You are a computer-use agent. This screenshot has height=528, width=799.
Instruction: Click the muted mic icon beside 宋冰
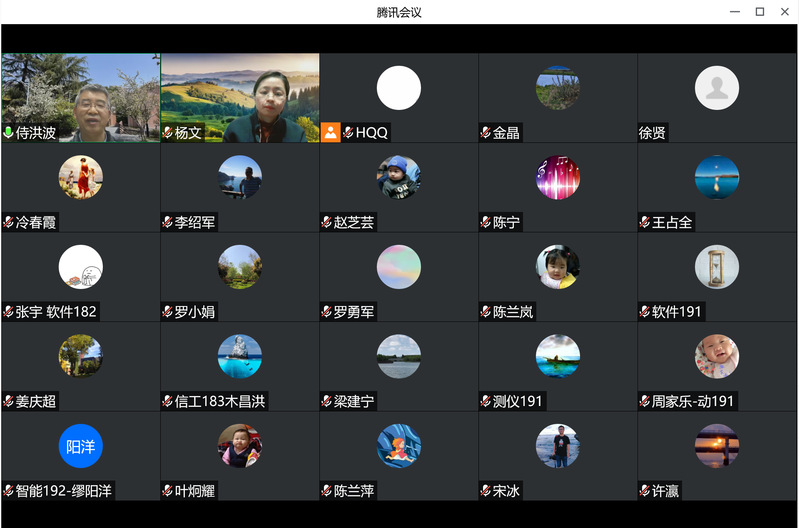486,491
